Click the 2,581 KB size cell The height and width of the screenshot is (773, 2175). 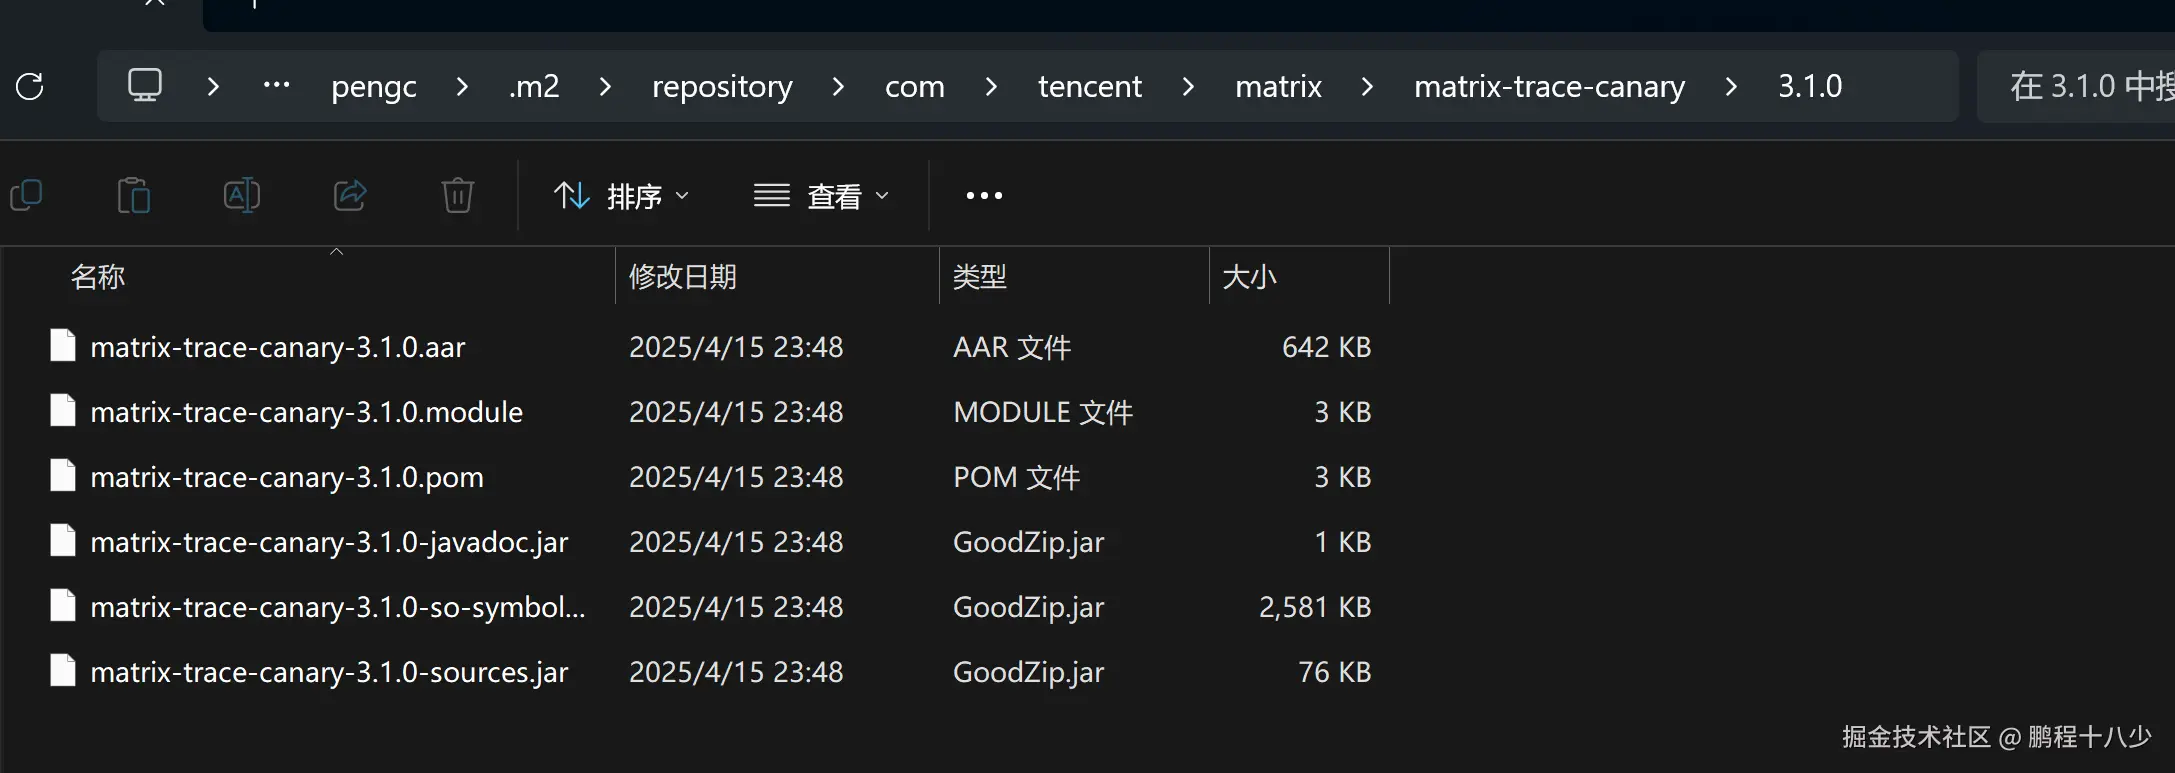tap(1315, 607)
